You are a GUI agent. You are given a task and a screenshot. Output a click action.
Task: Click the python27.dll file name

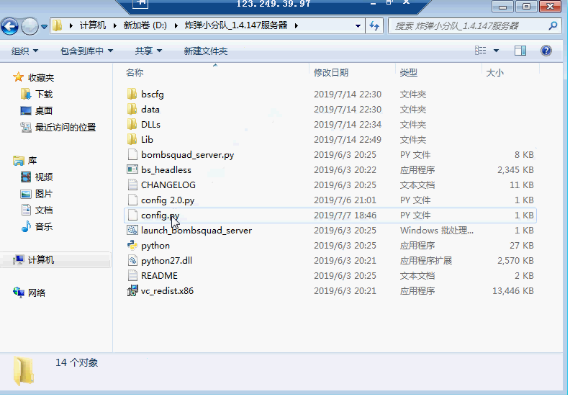tap(167, 261)
